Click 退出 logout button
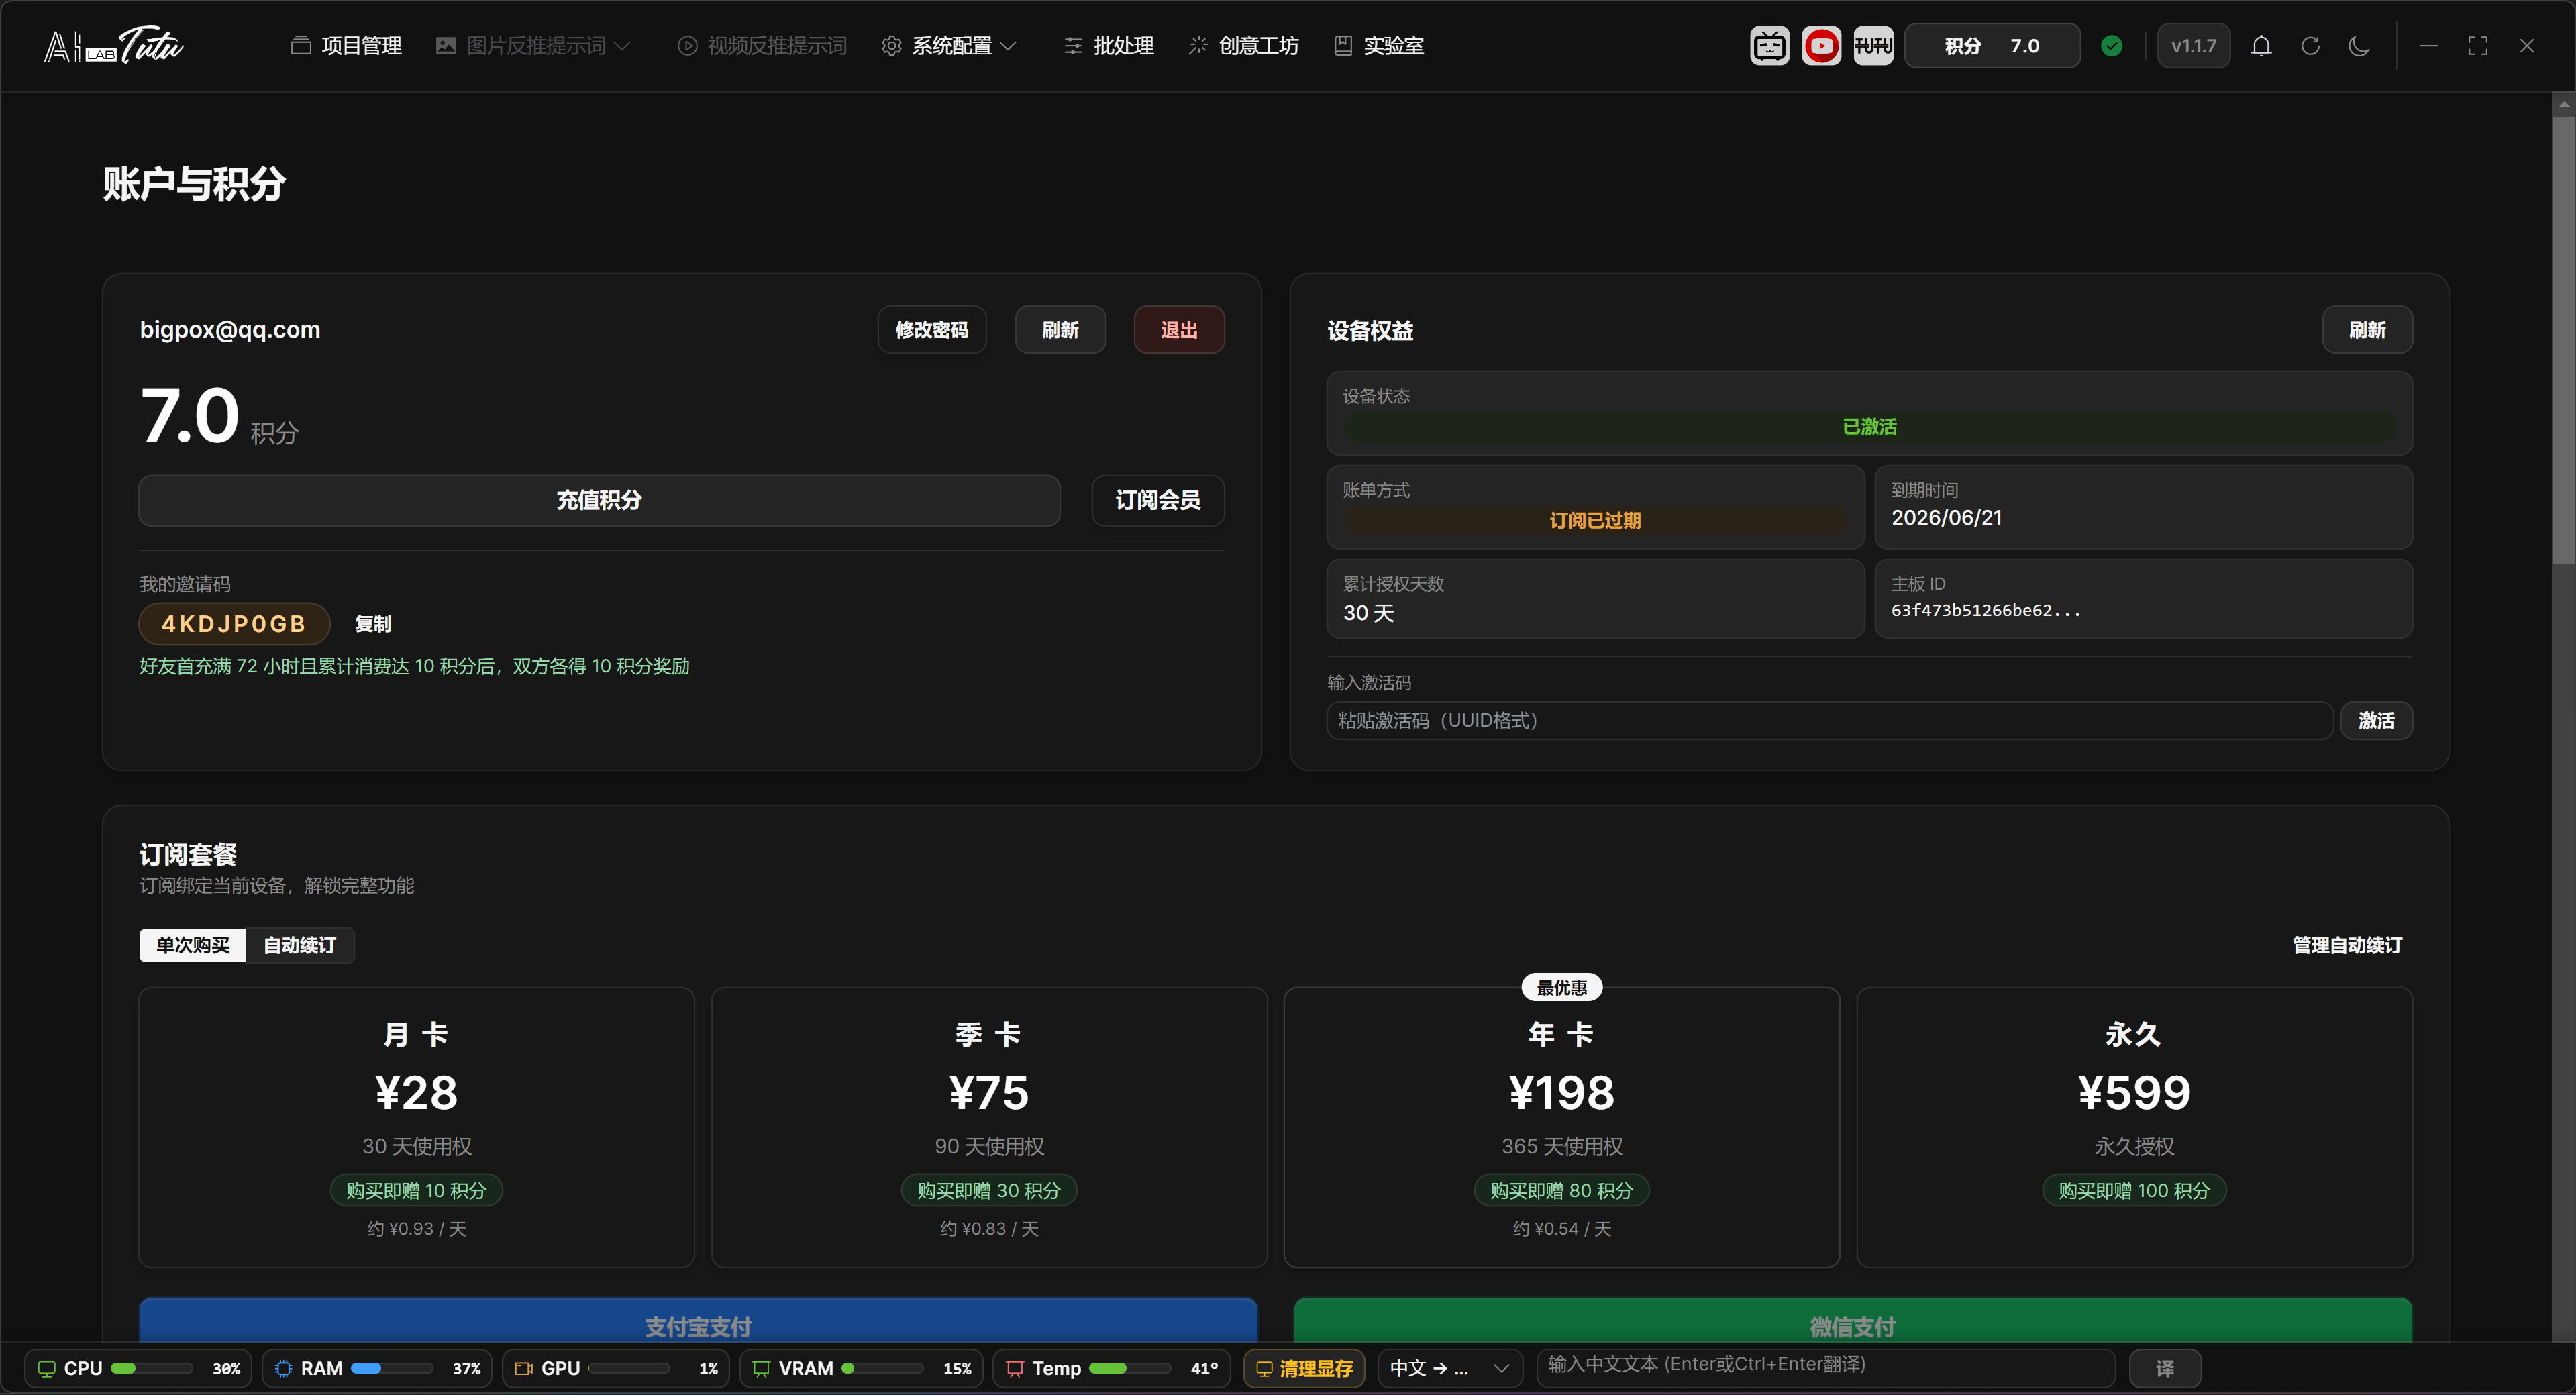The height and width of the screenshot is (1395, 2576). click(1179, 330)
